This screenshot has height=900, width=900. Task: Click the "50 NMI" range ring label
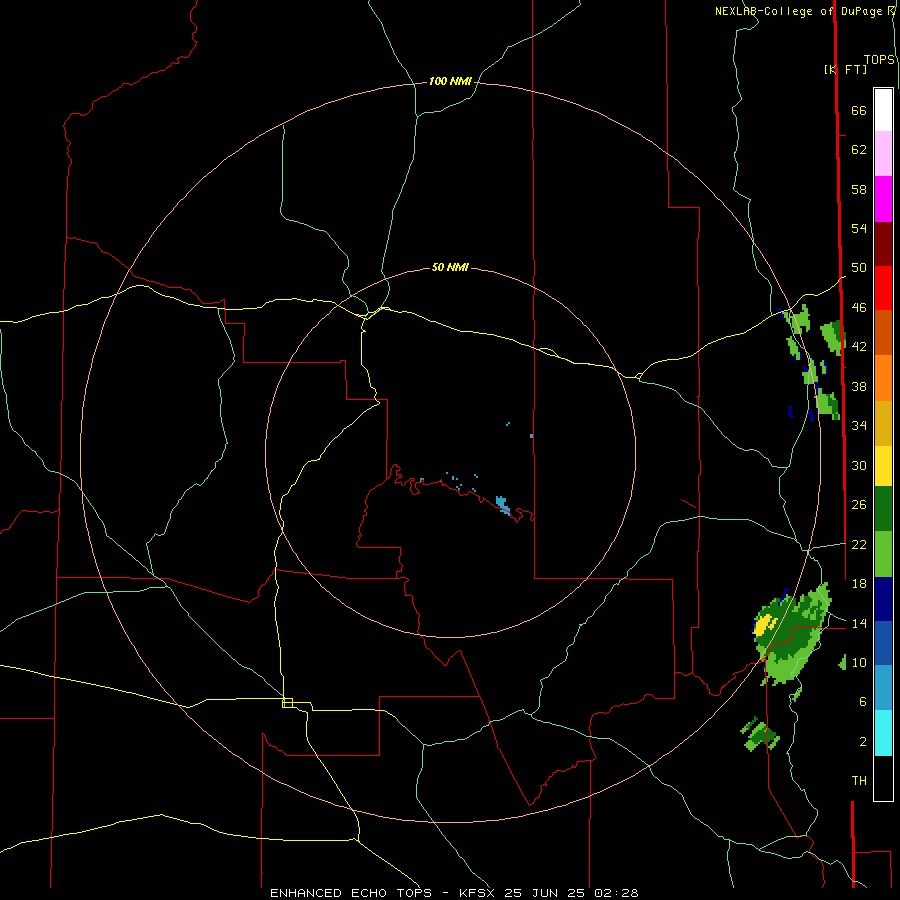tap(450, 267)
